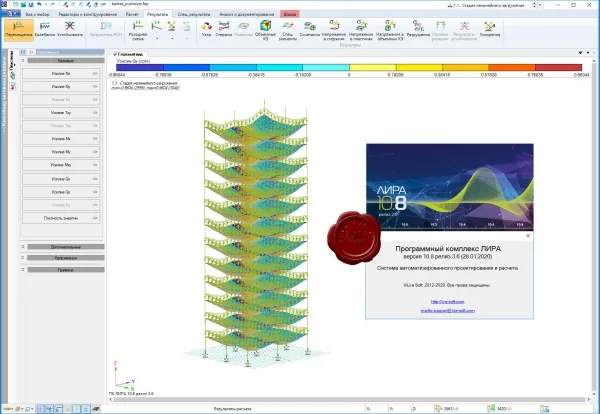Image resolution: width=600 pixels, height=414 pixels.
Task: Click the open file icon in the quick access toolbar
Action: (x=23, y=4)
